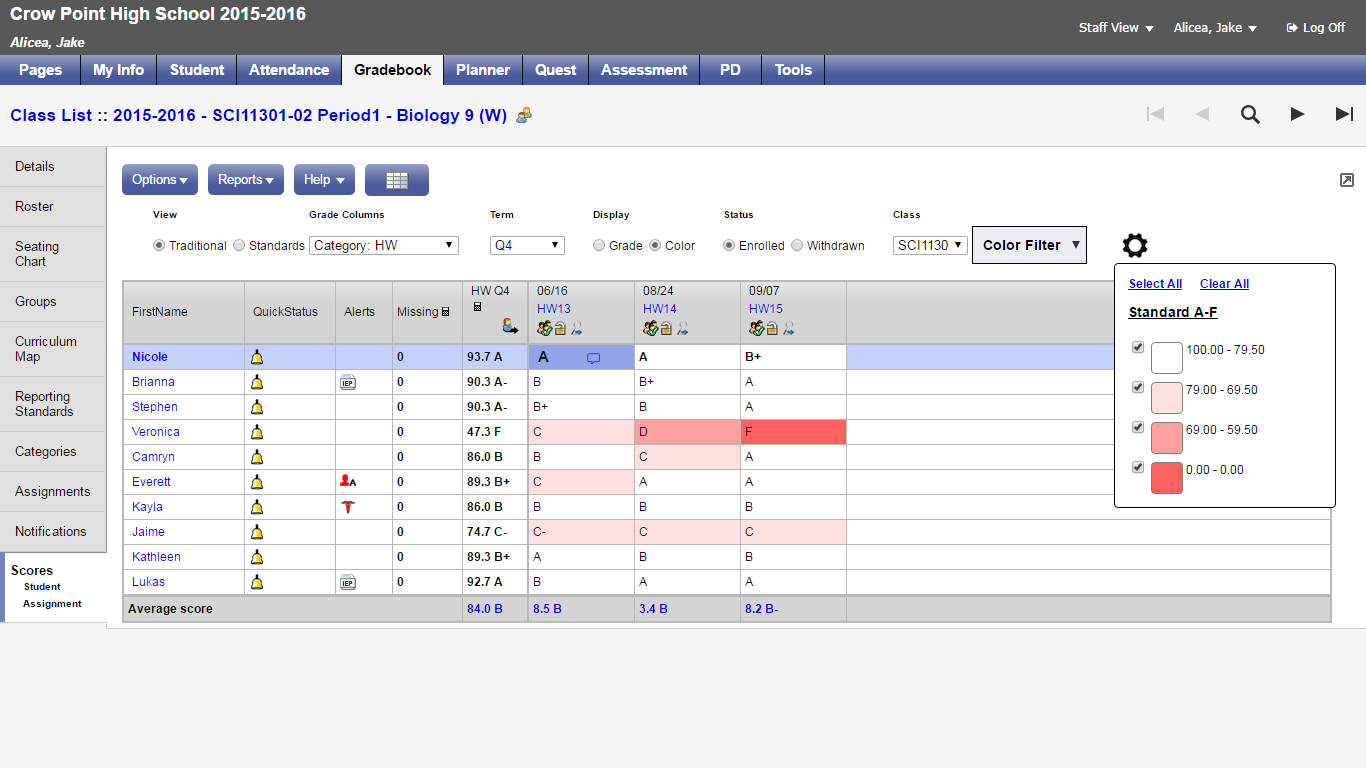Click the calculator icon under HW Q4 header
The height and width of the screenshot is (768, 1366).
pyautogui.click(x=477, y=307)
